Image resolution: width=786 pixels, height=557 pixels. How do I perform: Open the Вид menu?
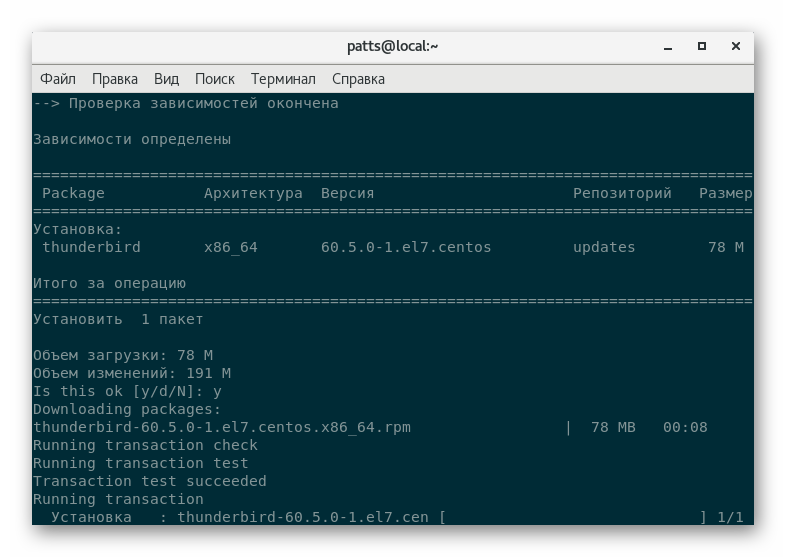click(x=166, y=79)
